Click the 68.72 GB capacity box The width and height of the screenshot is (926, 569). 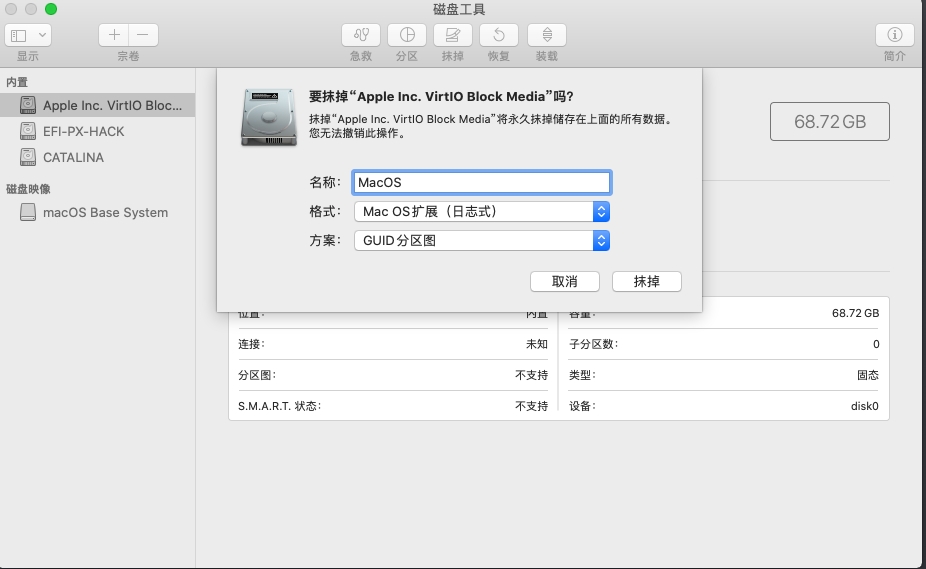(x=830, y=122)
